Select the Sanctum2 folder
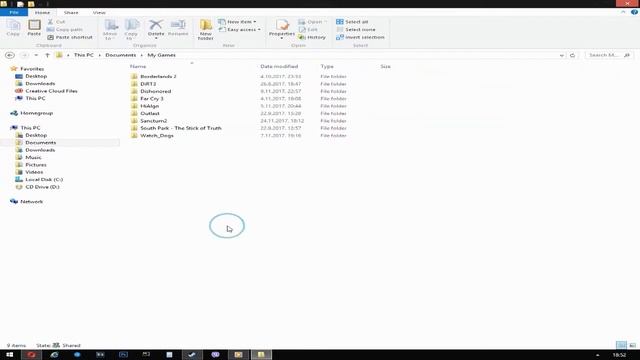The width and height of the screenshot is (640, 360). (153, 120)
